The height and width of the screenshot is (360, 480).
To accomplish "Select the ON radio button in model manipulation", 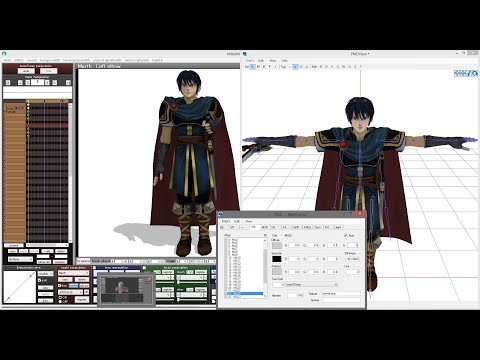I will tap(60, 297).
